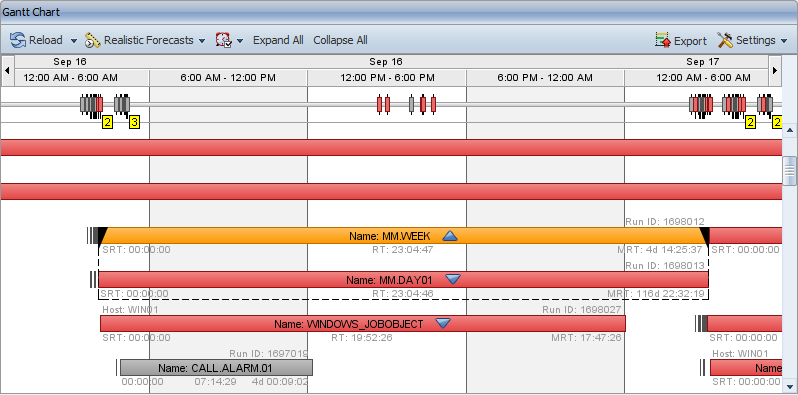Click the yellow marker labeled 3

click(x=134, y=122)
